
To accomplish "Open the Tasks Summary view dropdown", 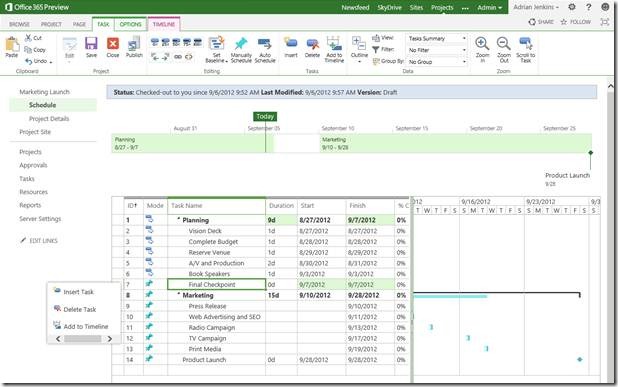I will click(x=437, y=38).
